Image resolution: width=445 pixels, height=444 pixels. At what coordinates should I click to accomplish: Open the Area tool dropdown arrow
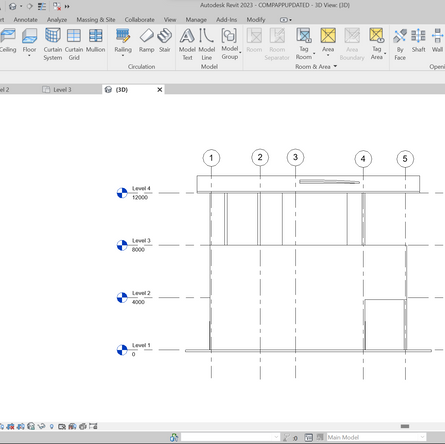click(x=328, y=55)
